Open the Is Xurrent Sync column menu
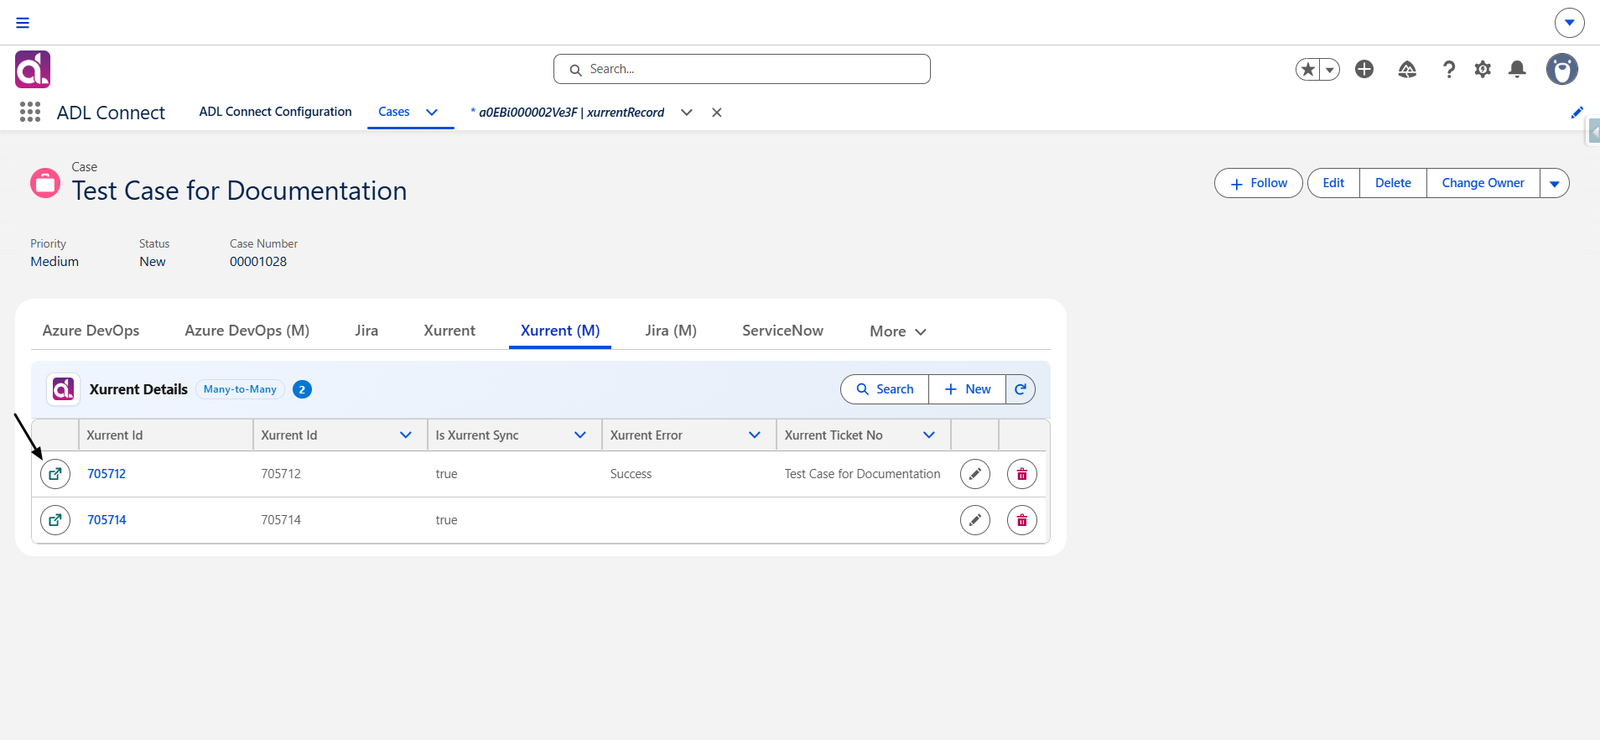 point(580,435)
